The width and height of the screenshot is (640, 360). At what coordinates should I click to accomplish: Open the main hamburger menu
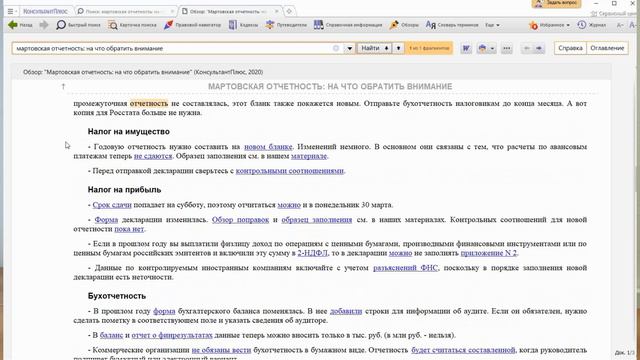[x=11, y=11]
